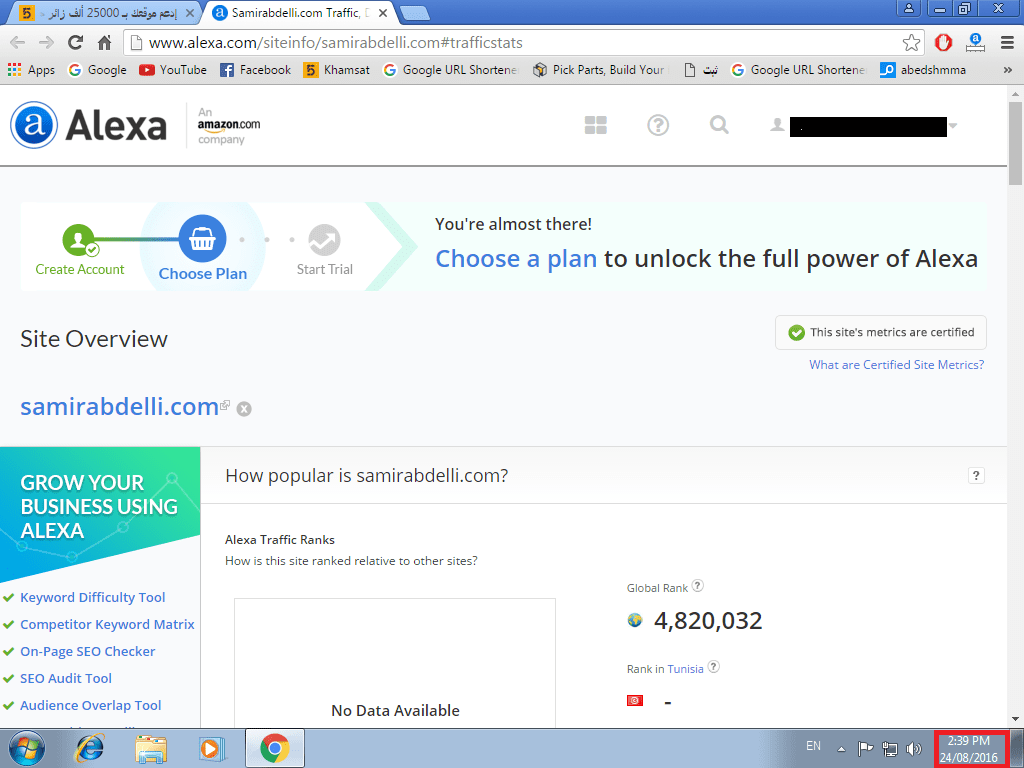
Task: Click Rank in Tunisia help icon
Action: coord(714,667)
